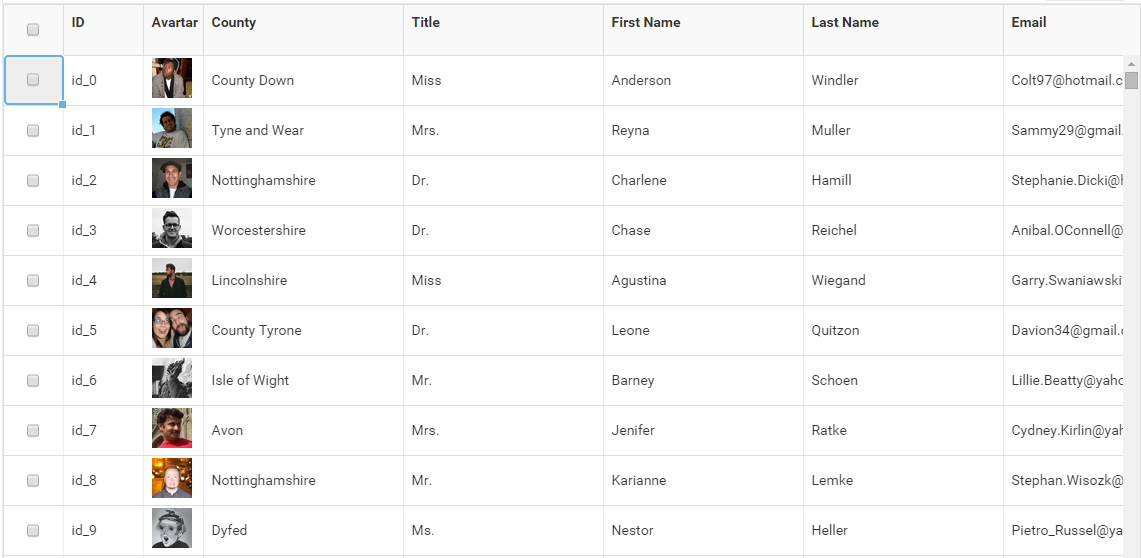Screen dimensions: 1141x558
Task: Click the avatar thumbnail for id_0
Action: click(x=172, y=79)
